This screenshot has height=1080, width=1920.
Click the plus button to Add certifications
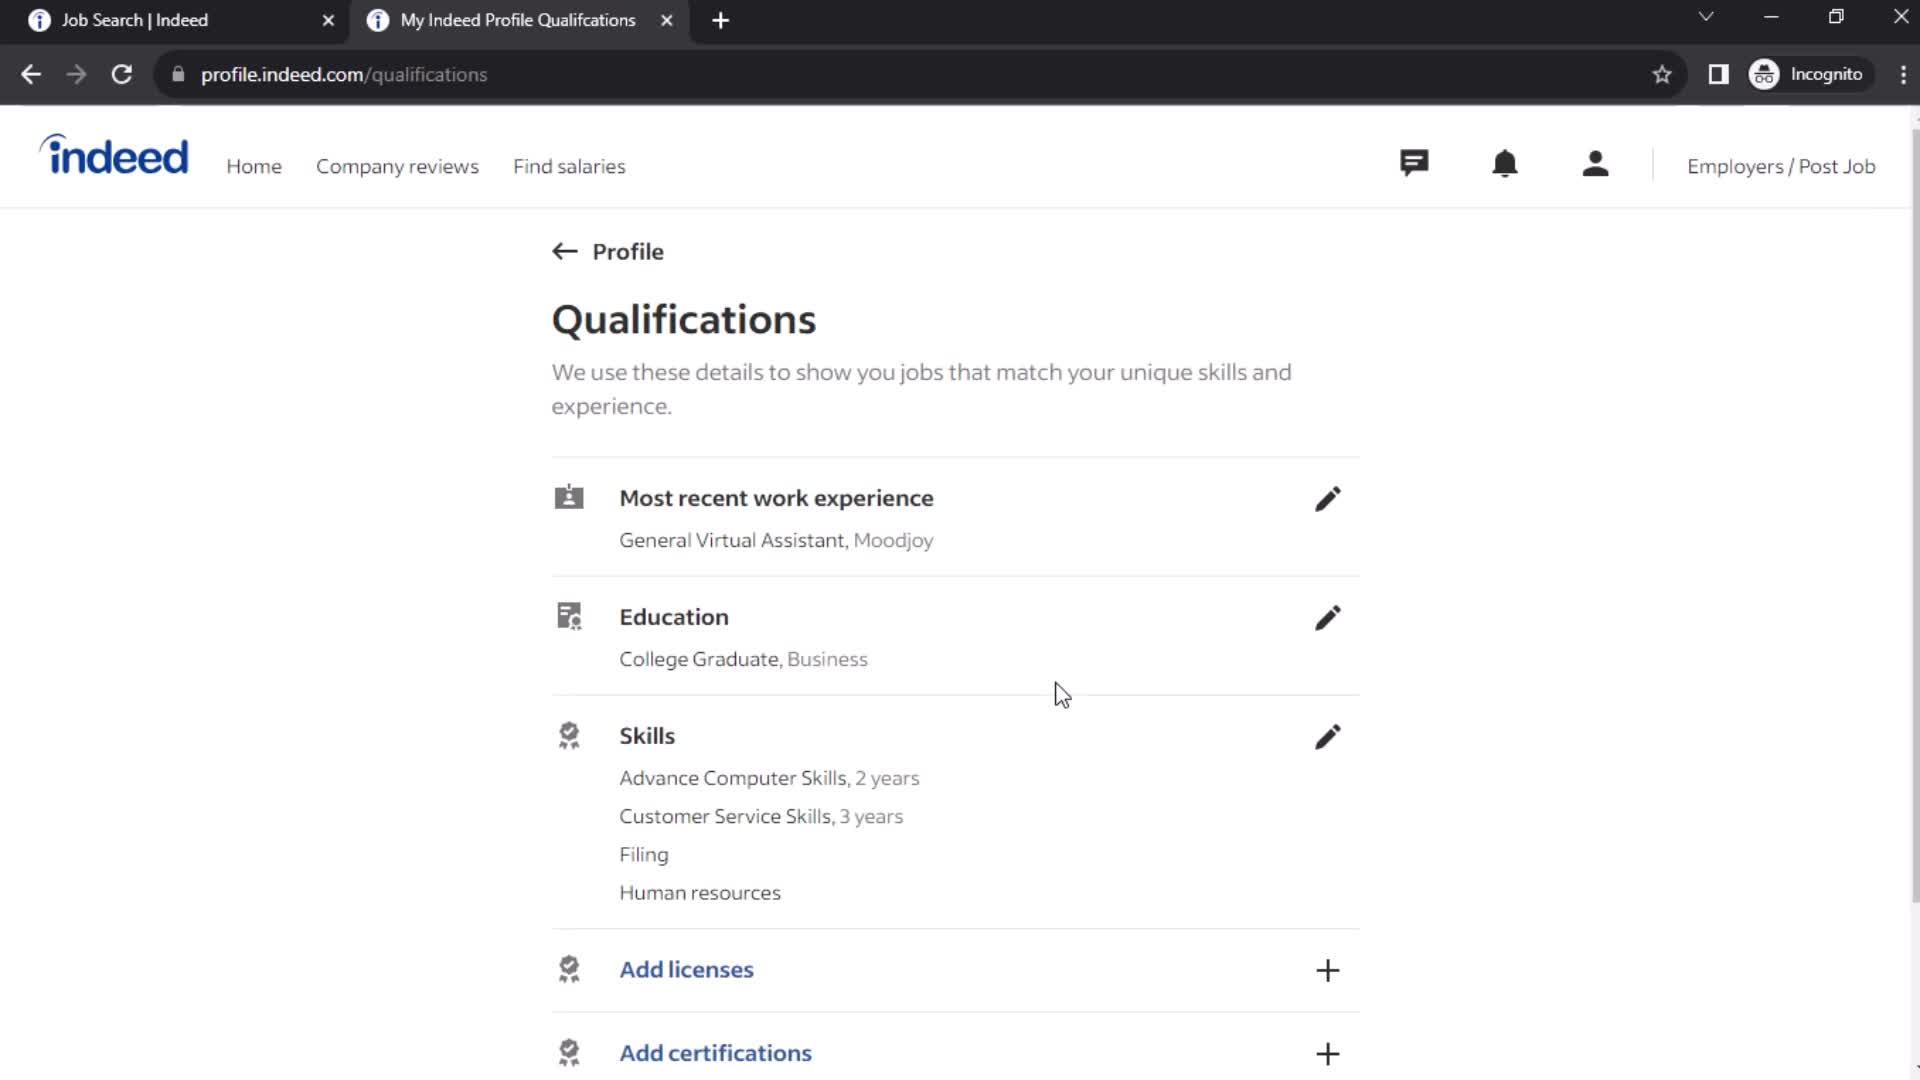(1328, 1052)
